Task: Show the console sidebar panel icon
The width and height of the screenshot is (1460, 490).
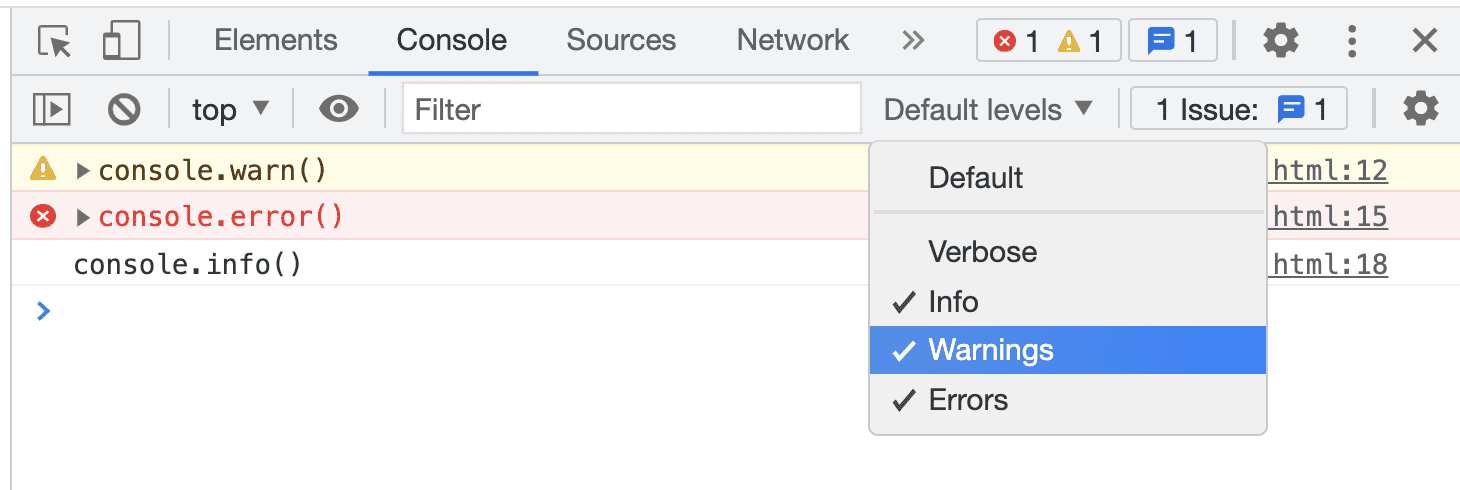Action: click(51, 109)
